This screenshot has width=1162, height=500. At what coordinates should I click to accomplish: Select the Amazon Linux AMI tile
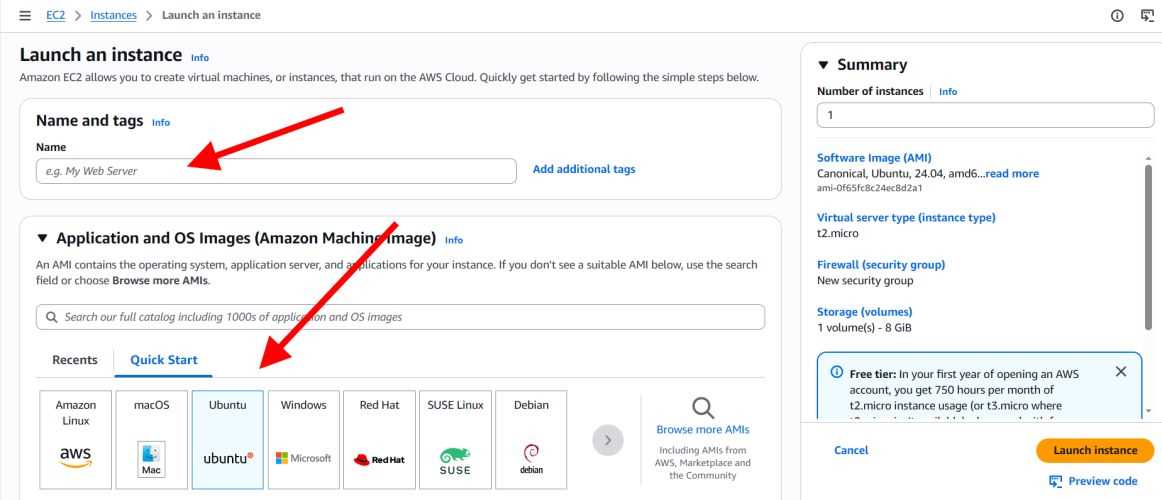pos(76,439)
